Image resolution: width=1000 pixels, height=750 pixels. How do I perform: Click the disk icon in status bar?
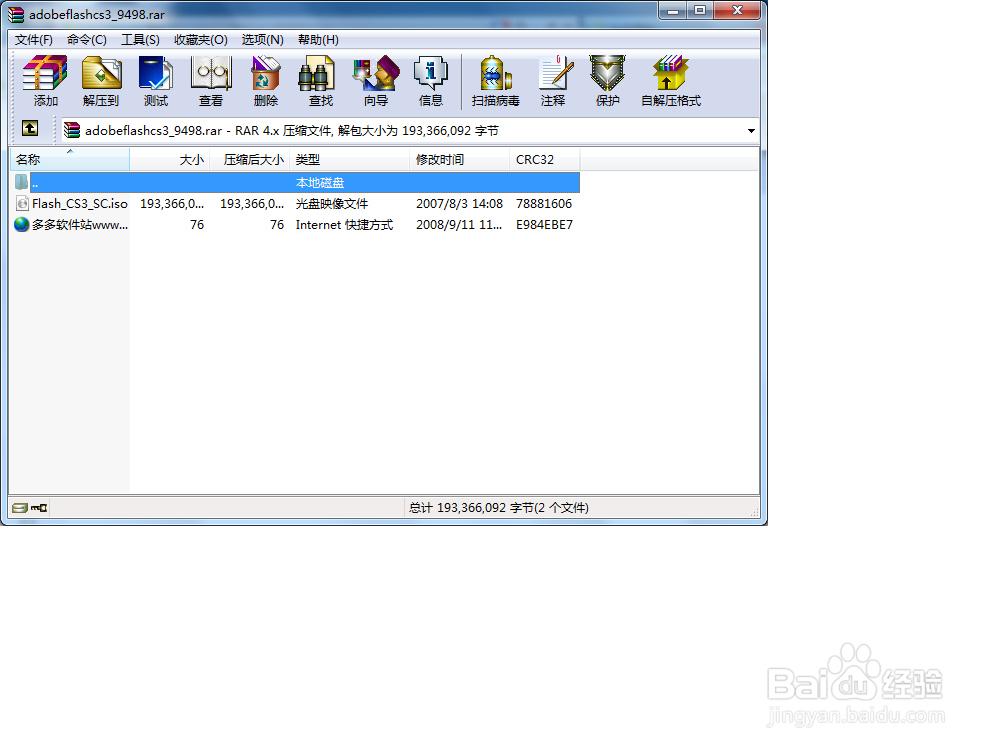coord(20,508)
